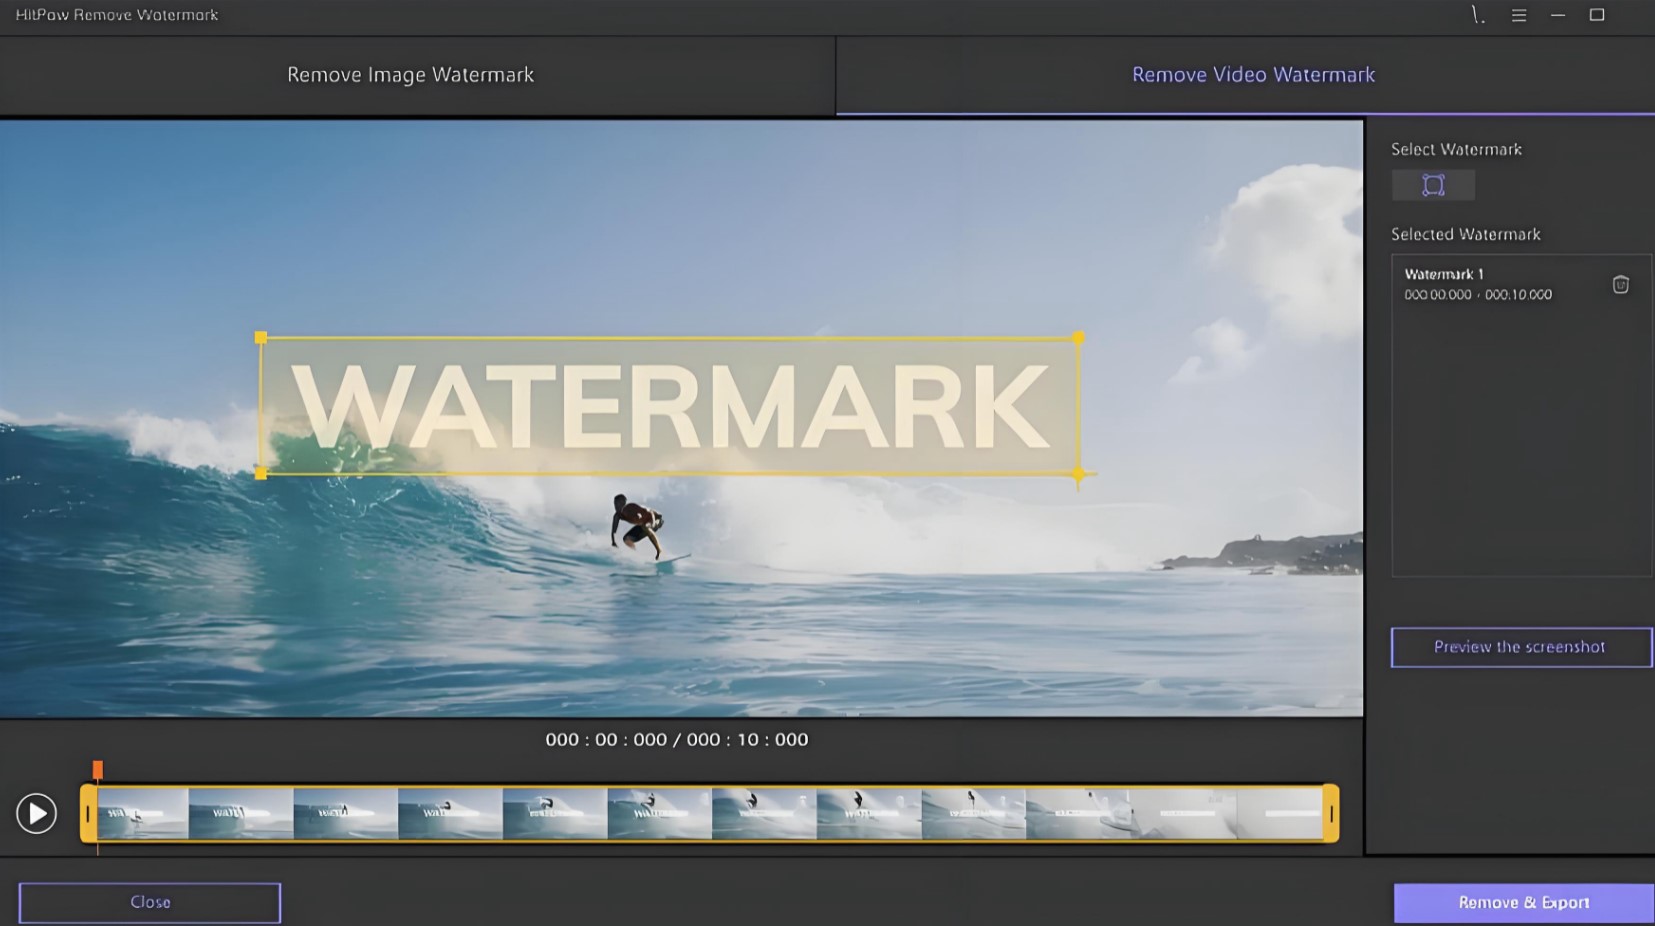Play the video with the play button

click(37, 812)
